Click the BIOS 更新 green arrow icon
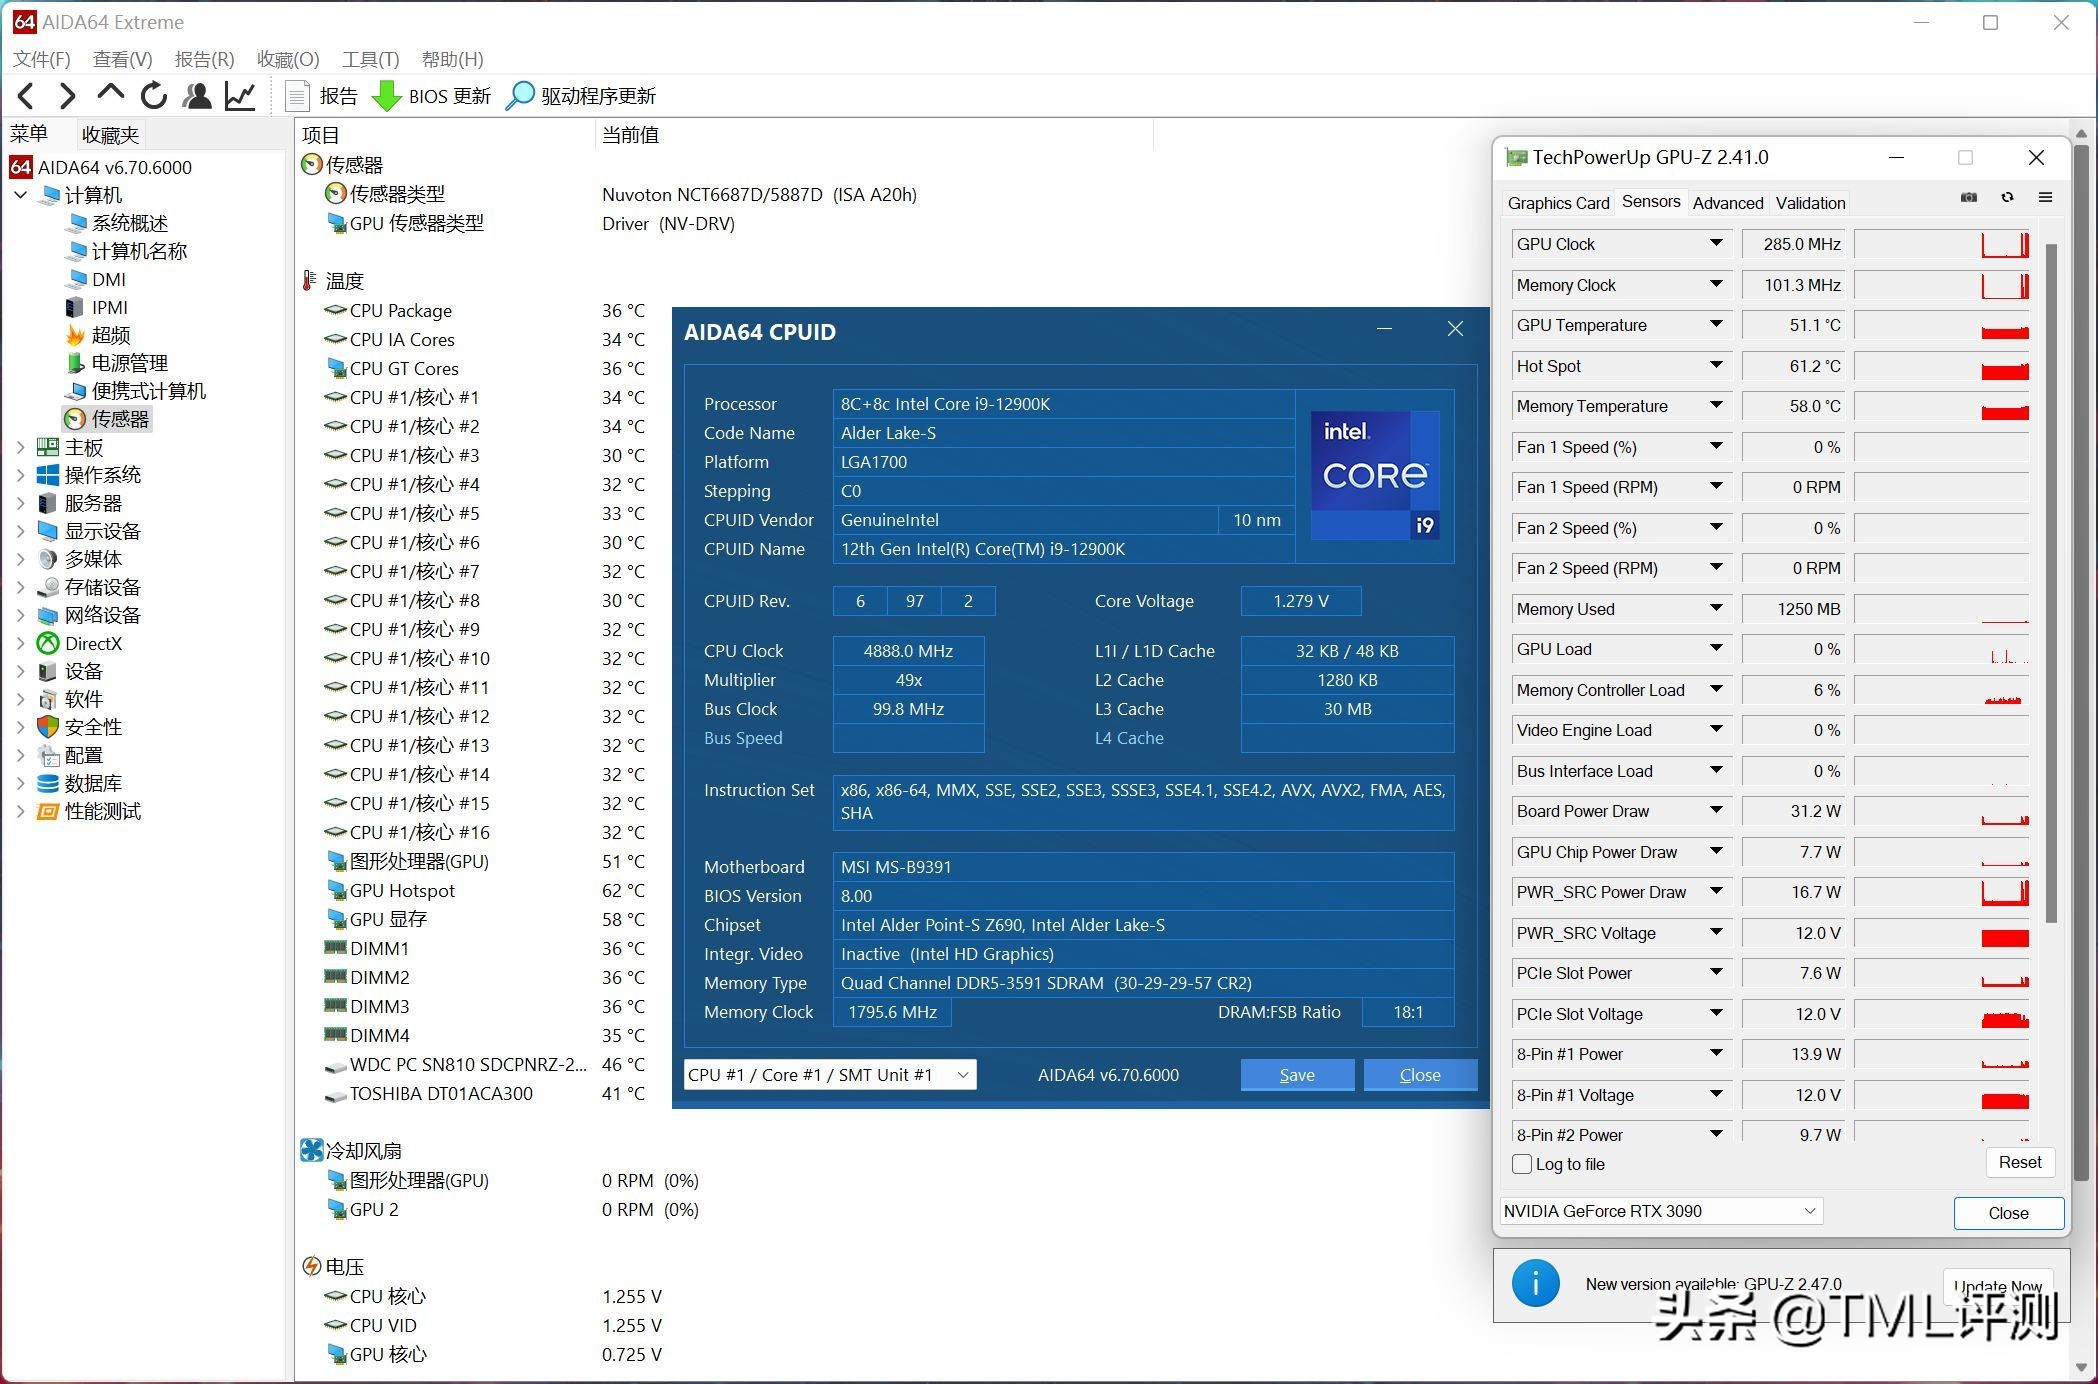This screenshot has width=2098, height=1384. [x=386, y=96]
